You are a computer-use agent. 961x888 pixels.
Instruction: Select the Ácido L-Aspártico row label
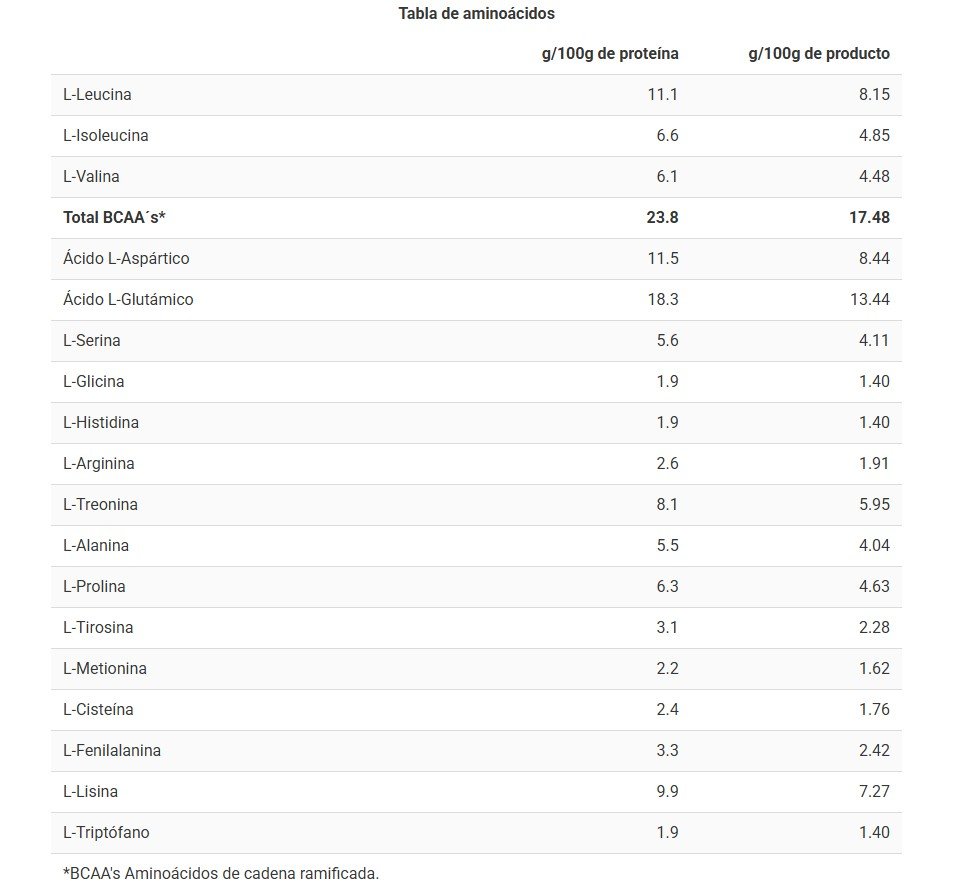click(x=126, y=258)
